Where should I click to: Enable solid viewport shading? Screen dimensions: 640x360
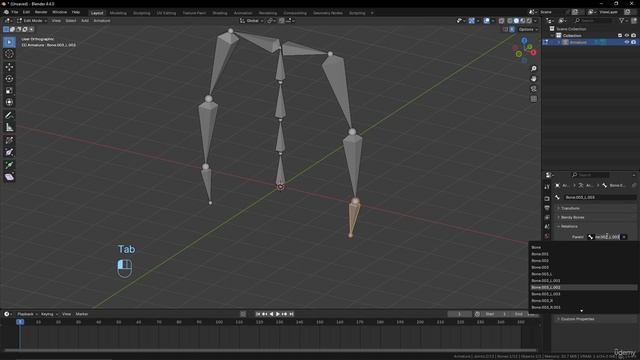516,20
